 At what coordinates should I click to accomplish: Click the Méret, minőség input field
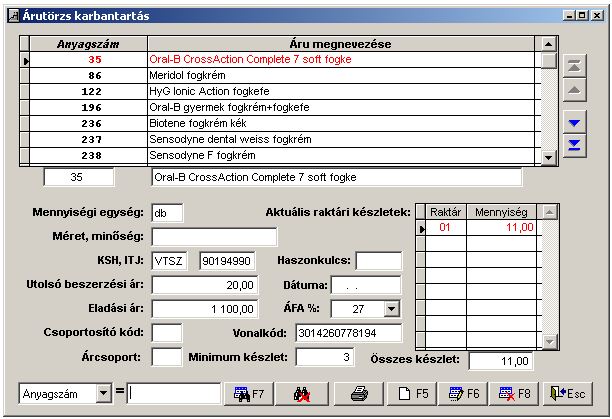click(214, 237)
